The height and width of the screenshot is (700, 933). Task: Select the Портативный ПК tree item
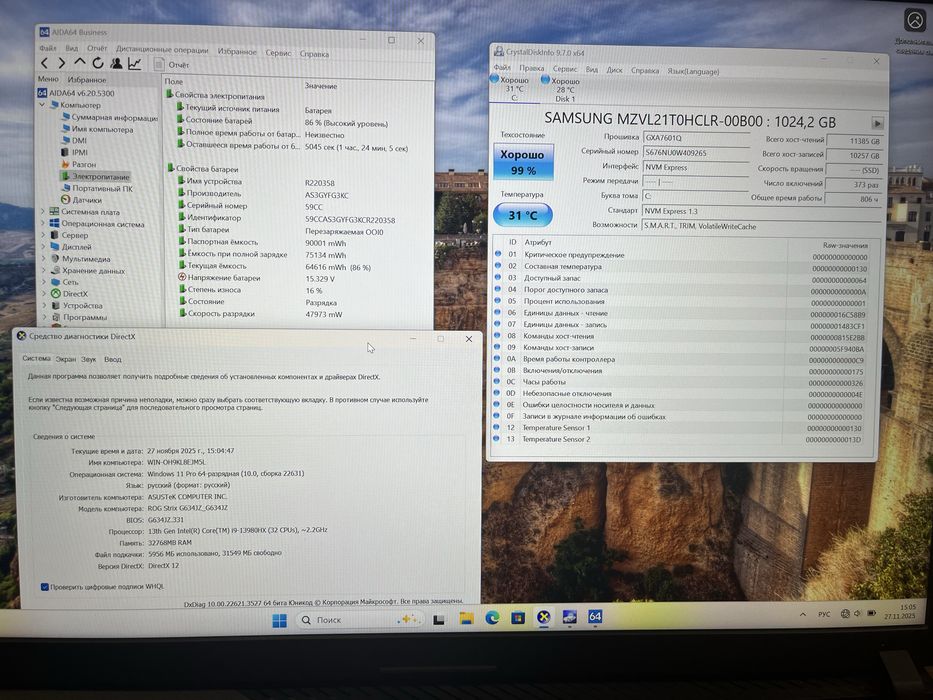tap(98, 189)
